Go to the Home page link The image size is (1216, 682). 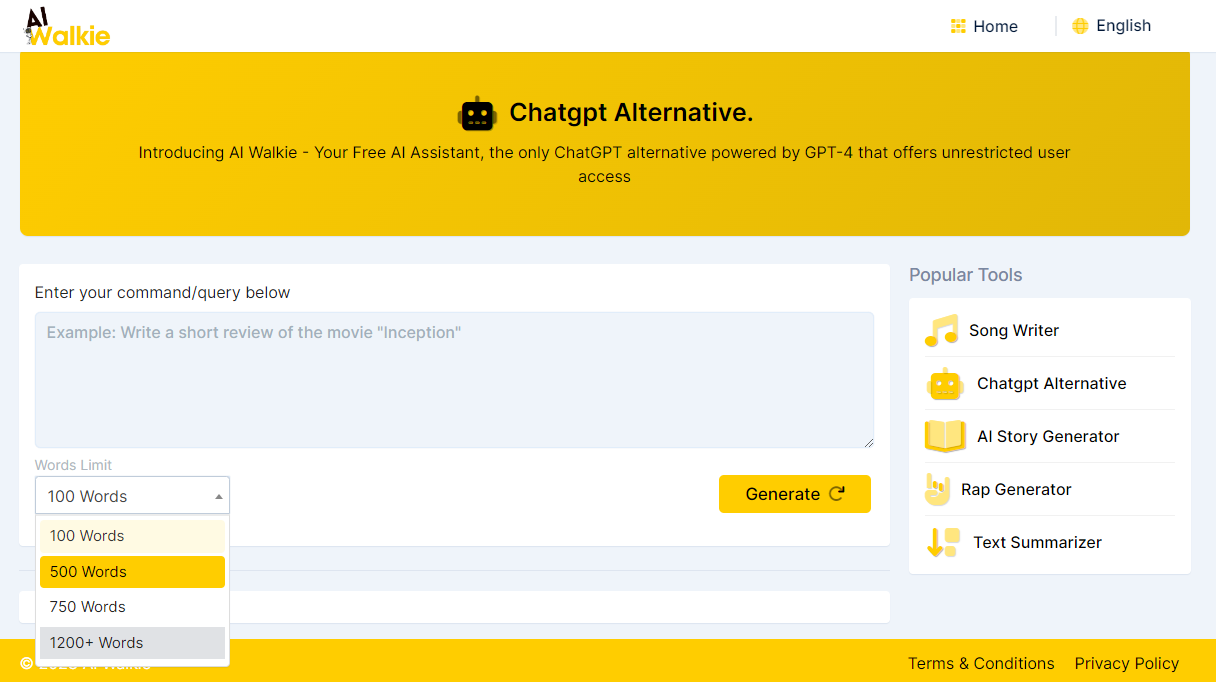click(984, 26)
